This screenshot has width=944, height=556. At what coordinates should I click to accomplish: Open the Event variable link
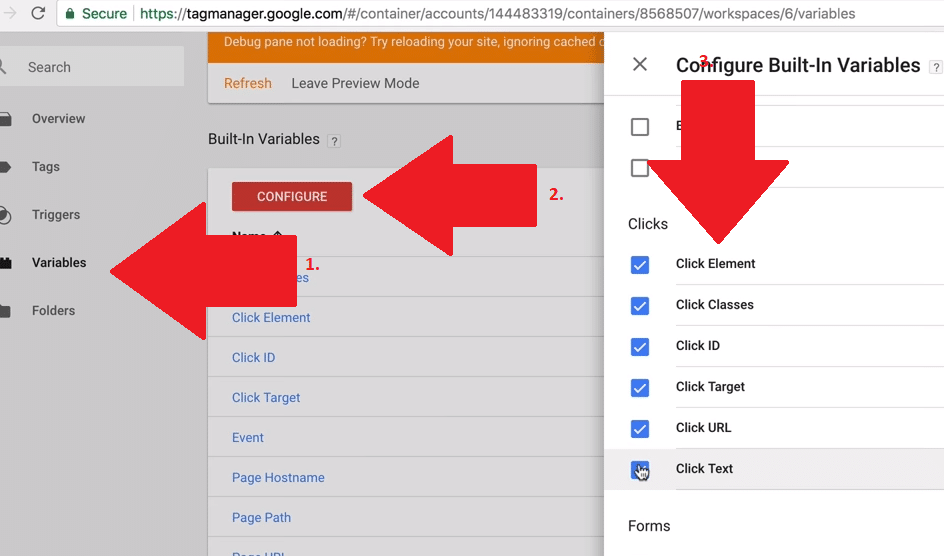coord(247,437)
